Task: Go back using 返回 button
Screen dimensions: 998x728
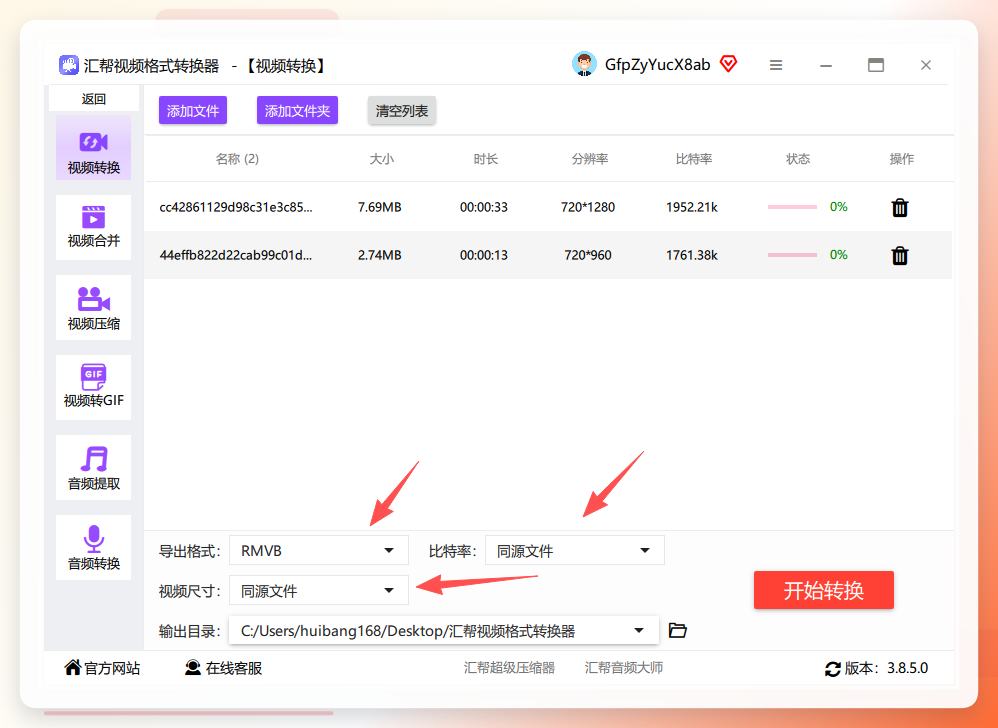Action: 94,99
